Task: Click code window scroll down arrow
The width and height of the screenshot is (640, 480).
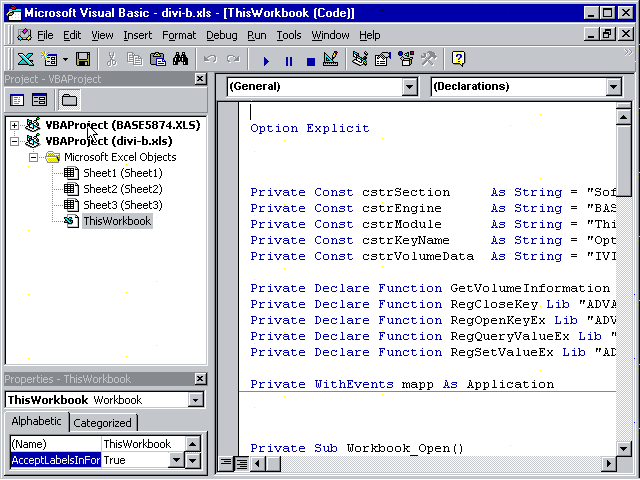Action: pos(623,449)
